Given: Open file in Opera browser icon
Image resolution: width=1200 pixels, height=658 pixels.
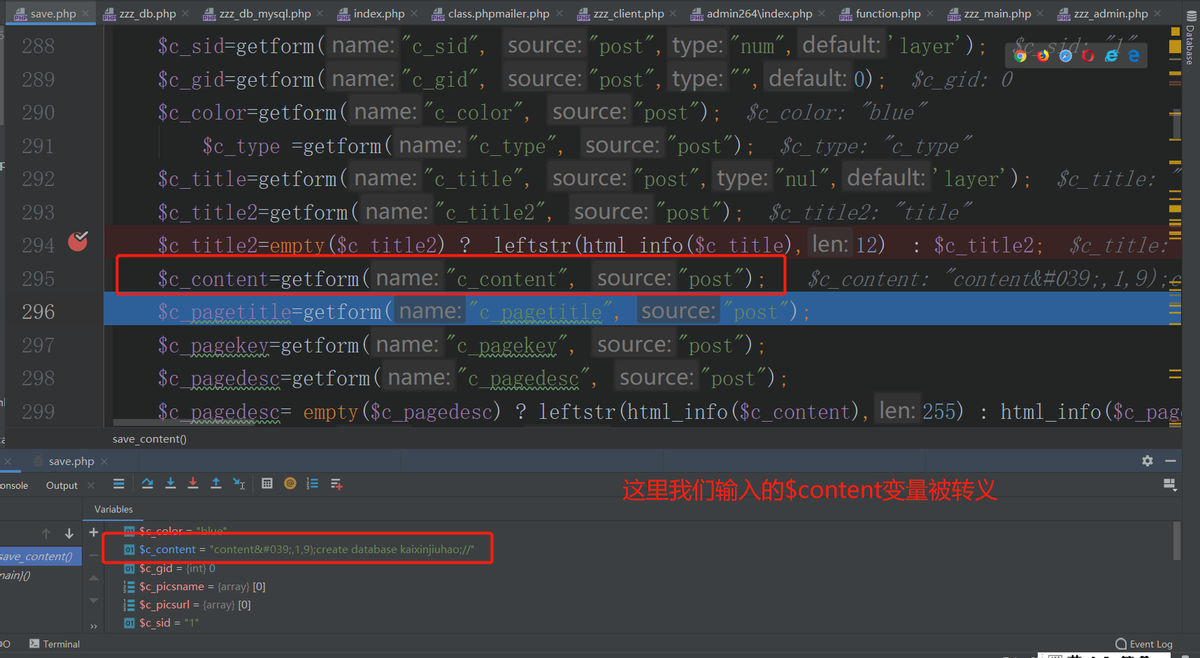Looking at the screenshot, I should [1089, 56].
